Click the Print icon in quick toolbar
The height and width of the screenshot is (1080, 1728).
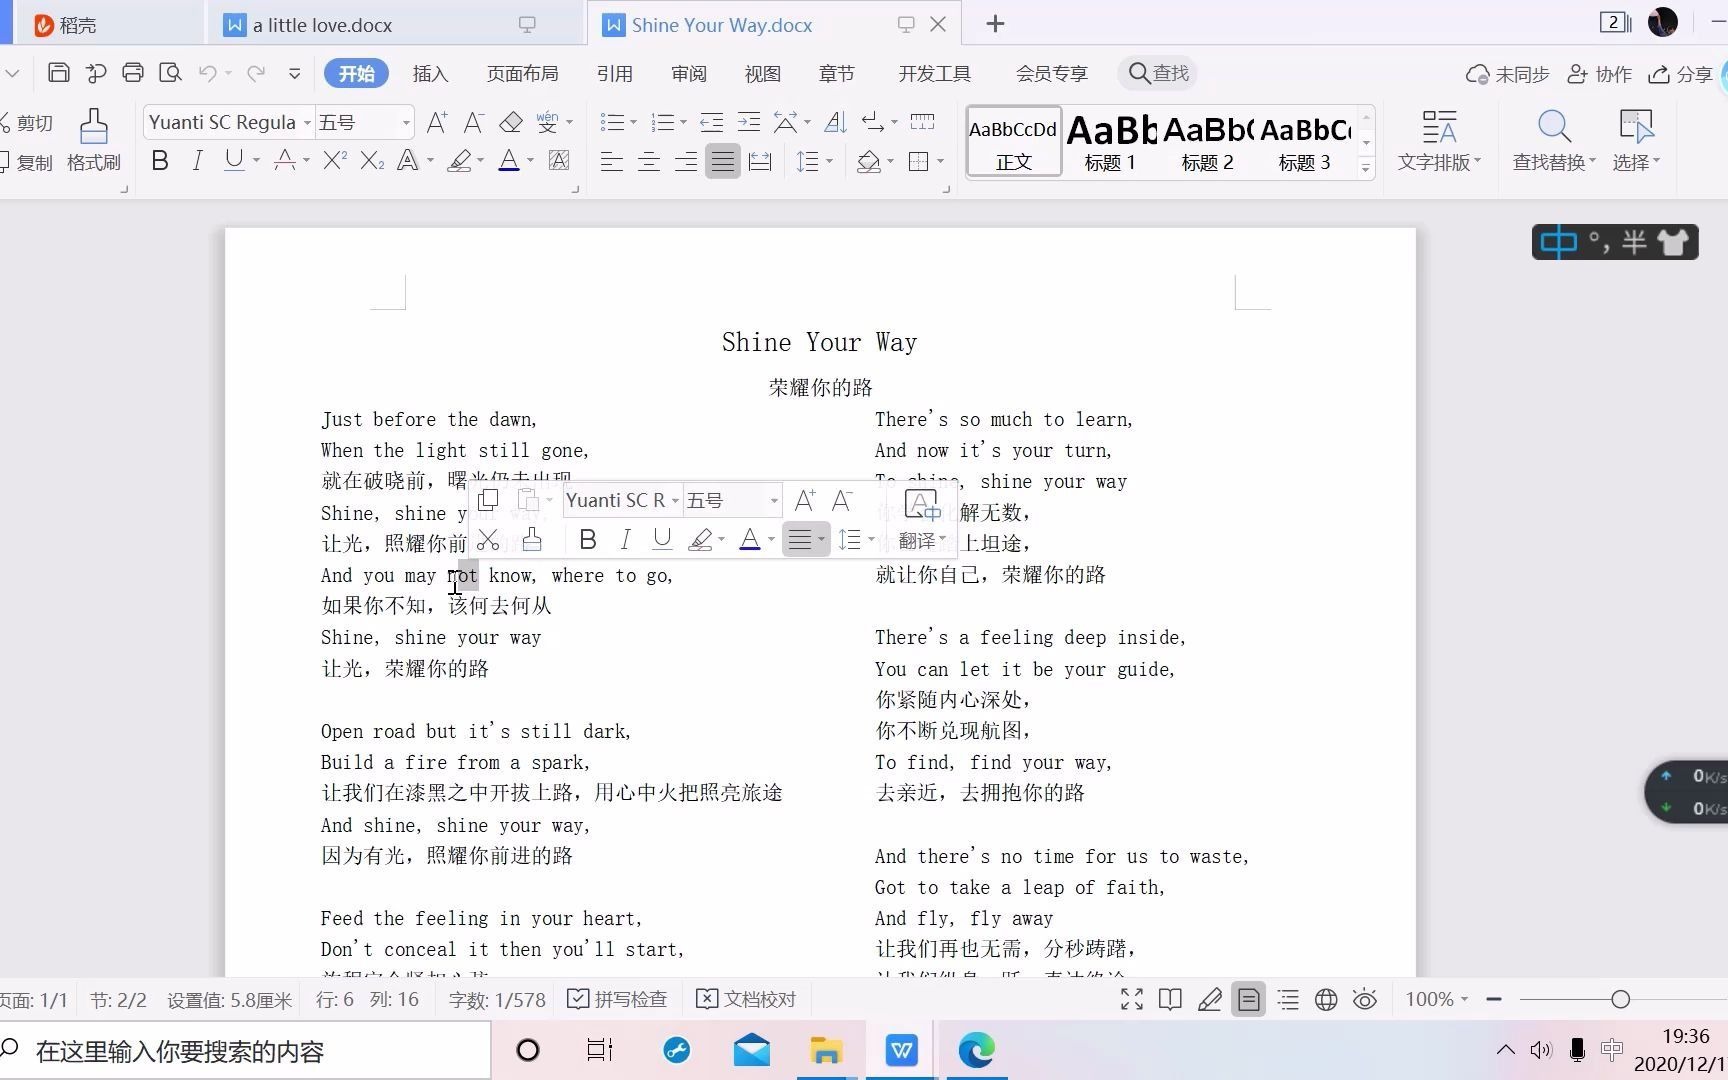(133, 73)
